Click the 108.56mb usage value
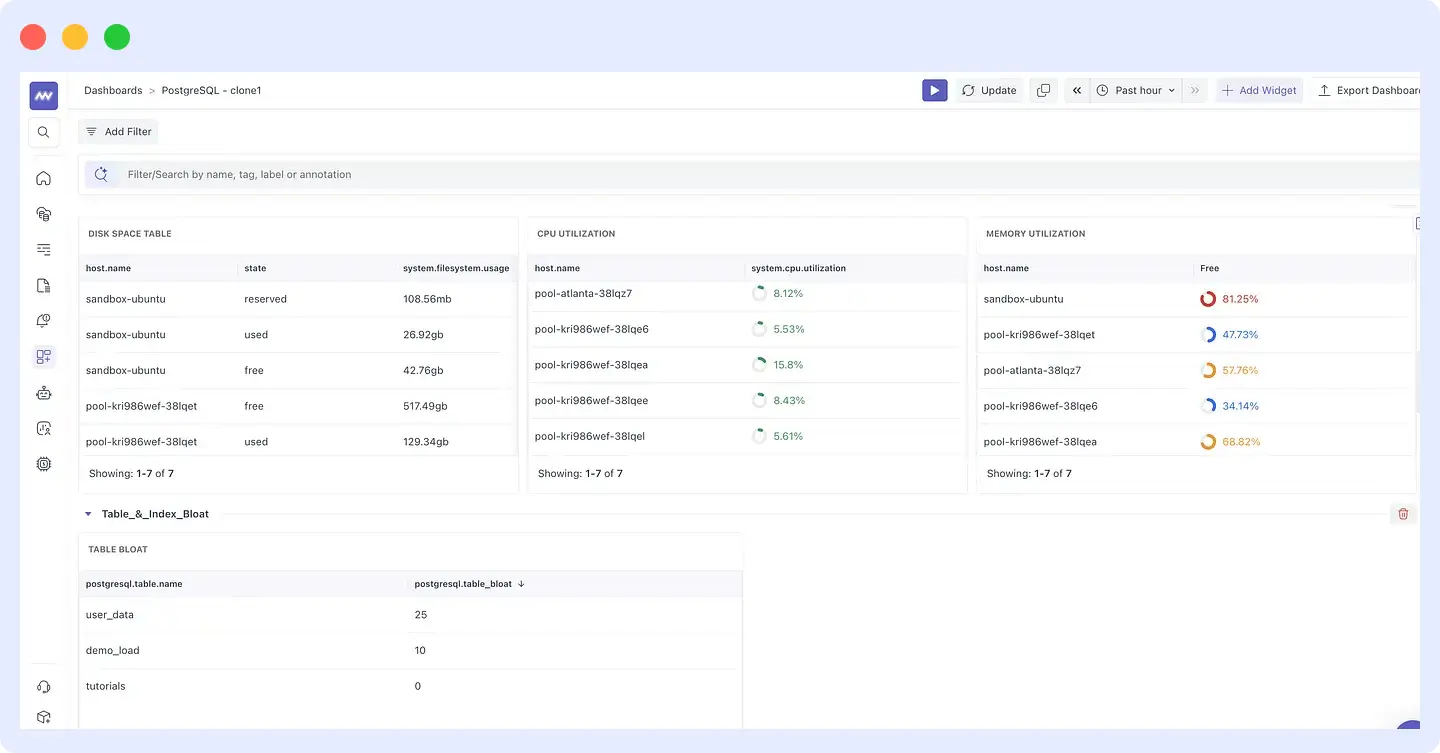This screenshot has height=753, width=1440. pos(427,299)
